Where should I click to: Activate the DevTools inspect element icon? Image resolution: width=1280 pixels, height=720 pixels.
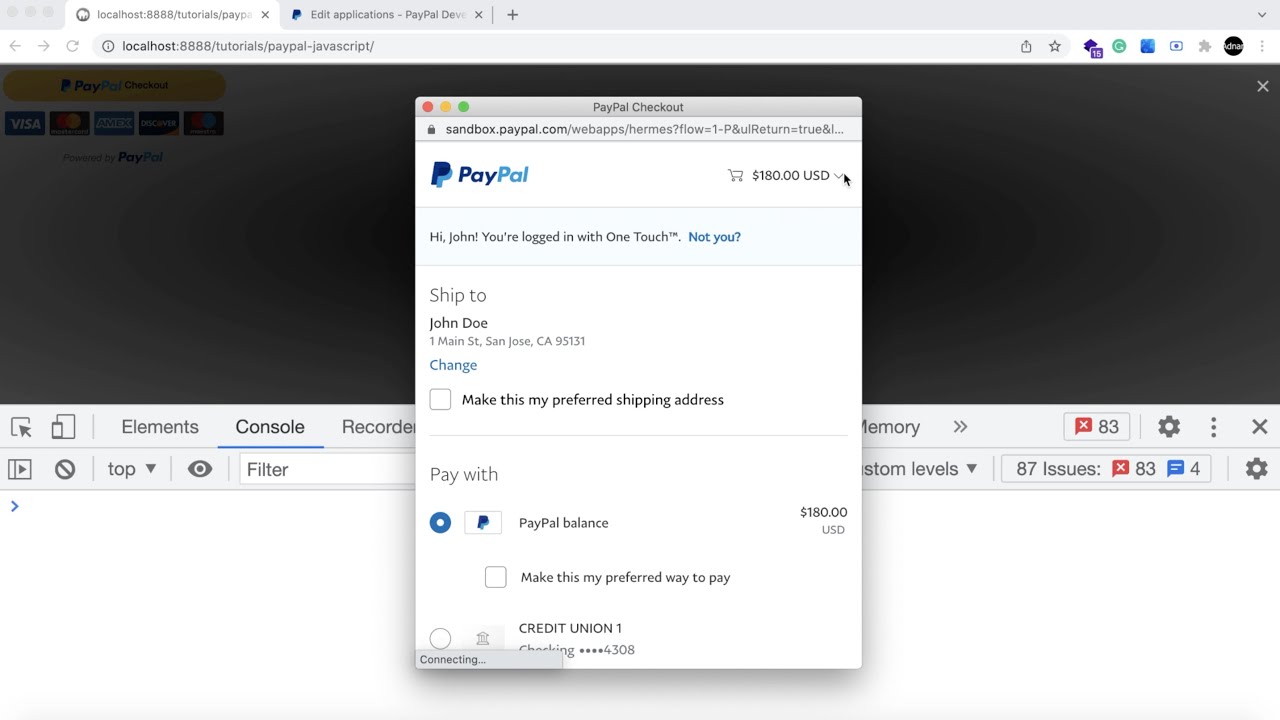(22, 427)
